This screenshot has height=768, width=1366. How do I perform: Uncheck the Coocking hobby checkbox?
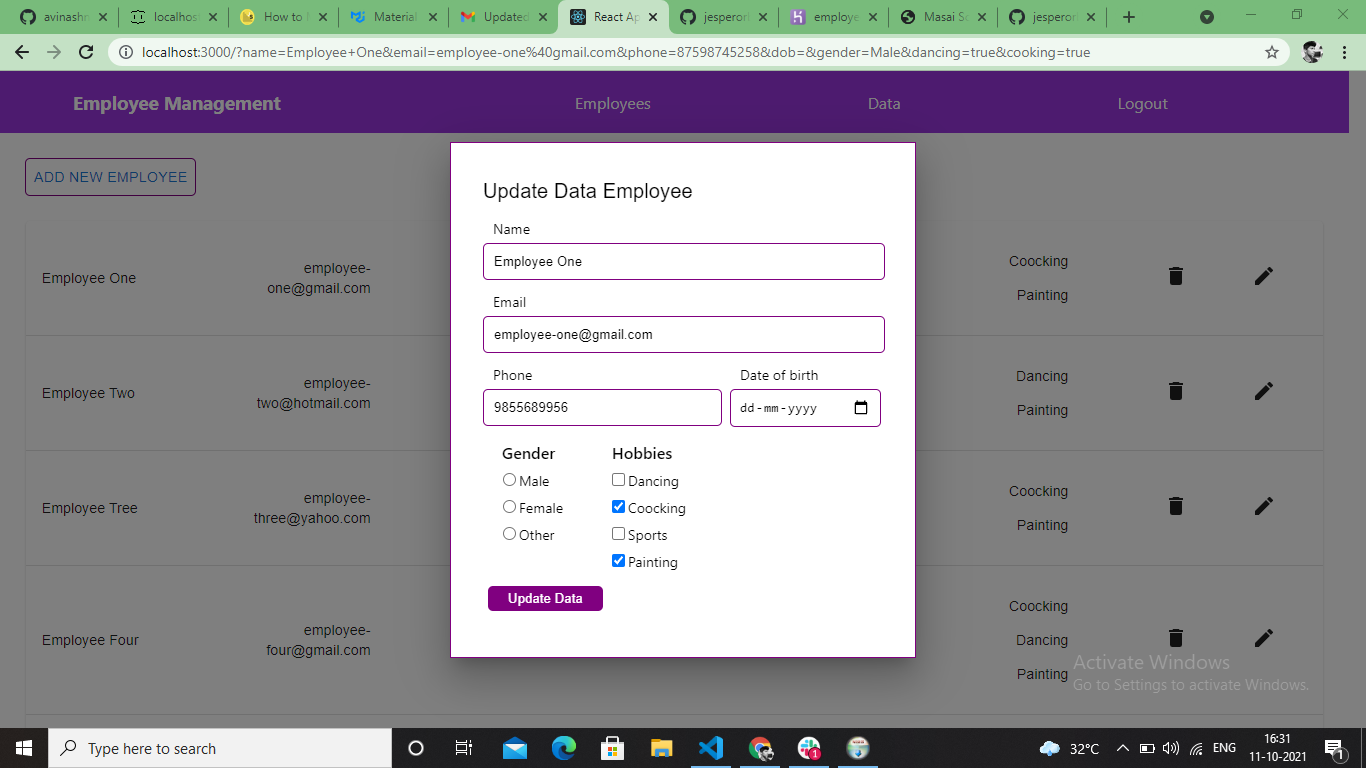click(618, 507)
